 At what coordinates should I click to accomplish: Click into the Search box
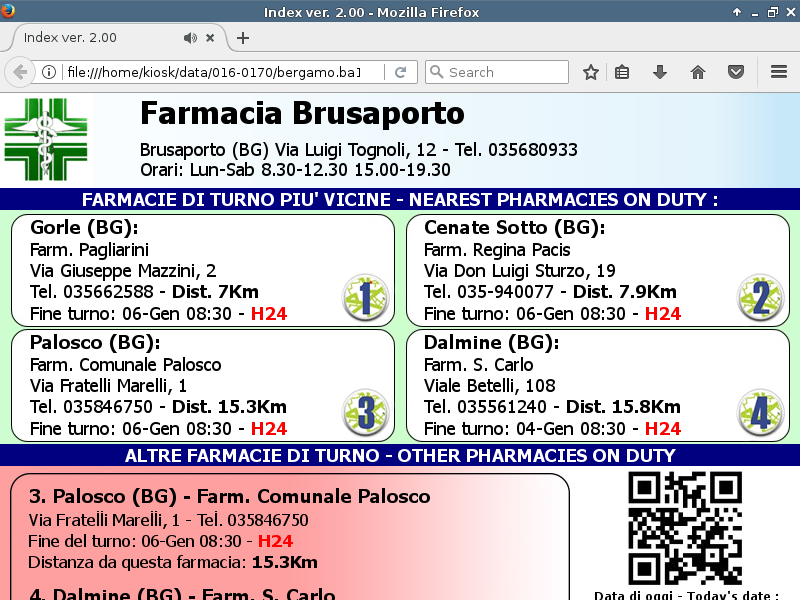point(505,72)
